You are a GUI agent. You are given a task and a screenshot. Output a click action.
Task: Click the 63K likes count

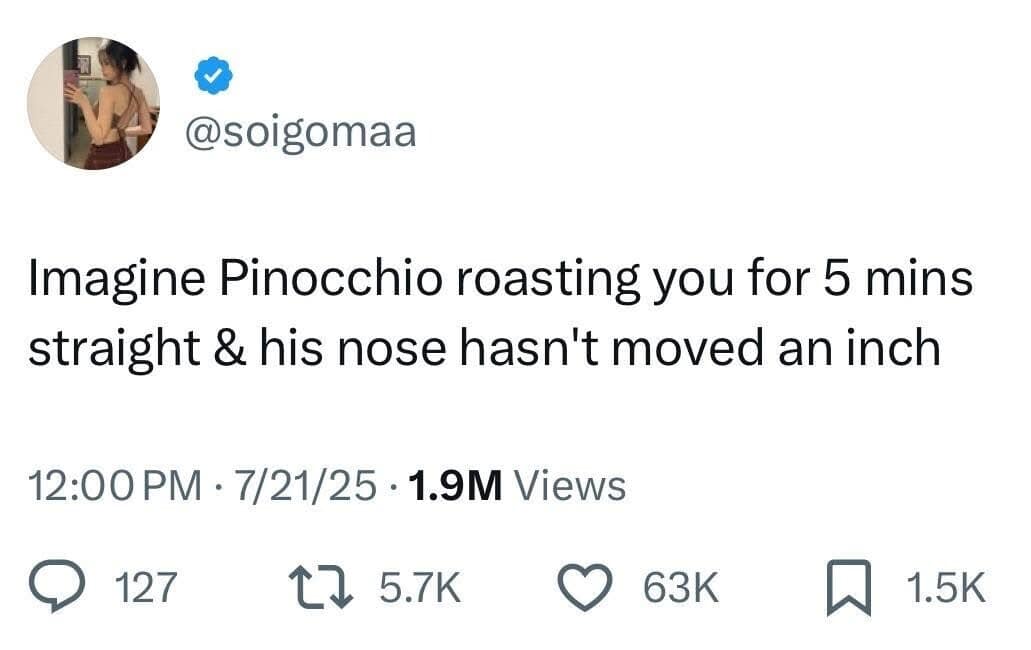(680, 588)
